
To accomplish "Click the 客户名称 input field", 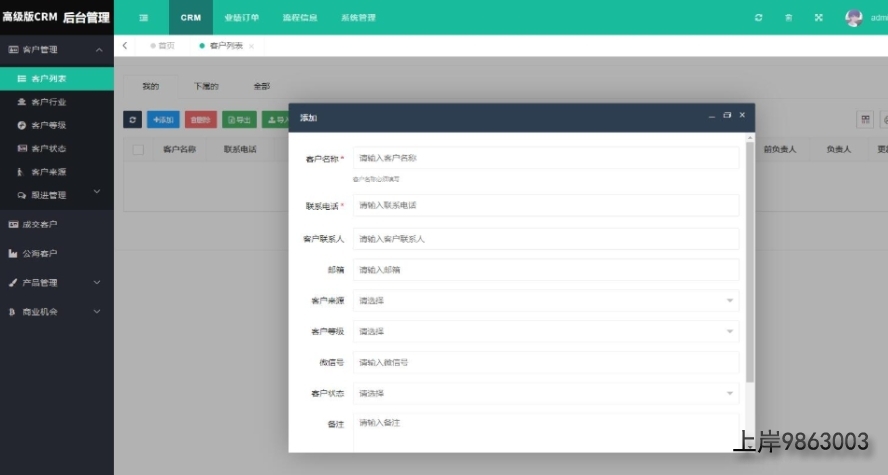I will point(545,158).
